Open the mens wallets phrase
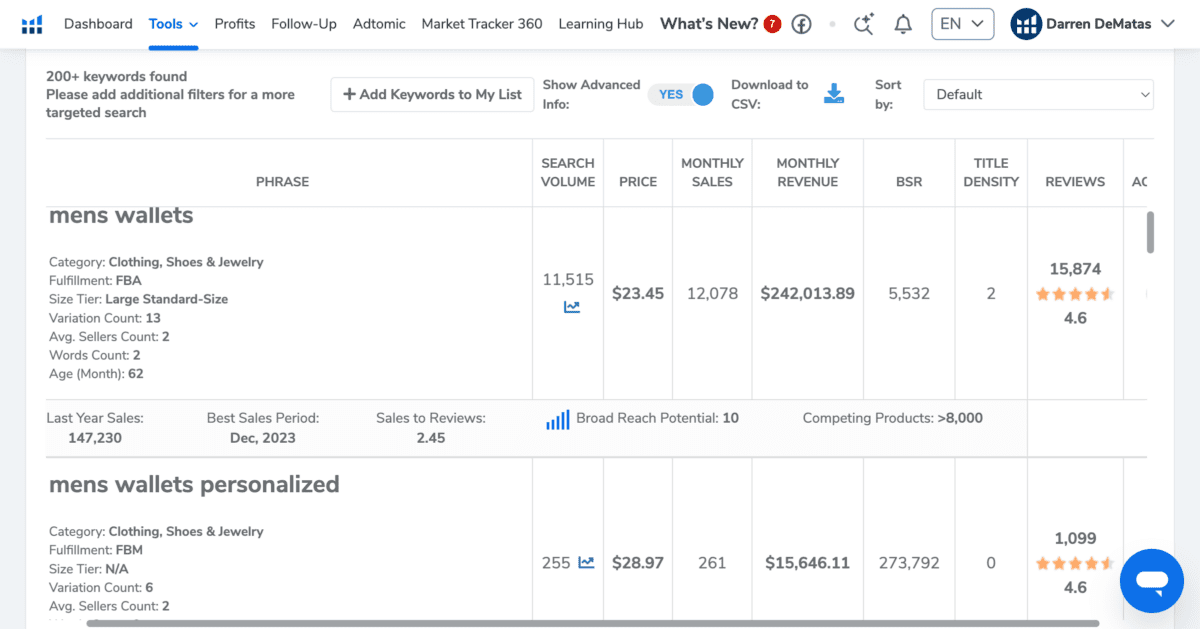This screenshot has height=629, width=1200. [121, 216]
